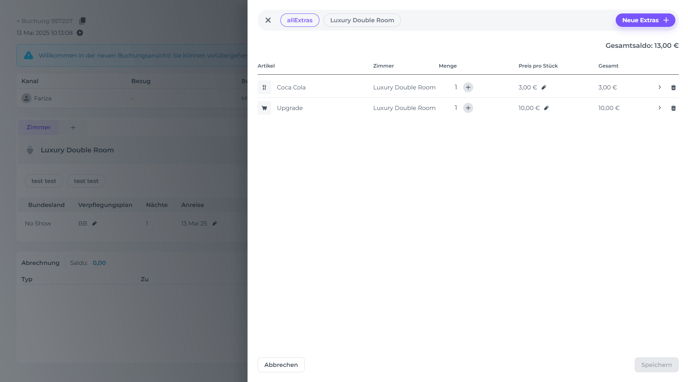Click the 3,00 € Gesamt value

tap(607, 87)
